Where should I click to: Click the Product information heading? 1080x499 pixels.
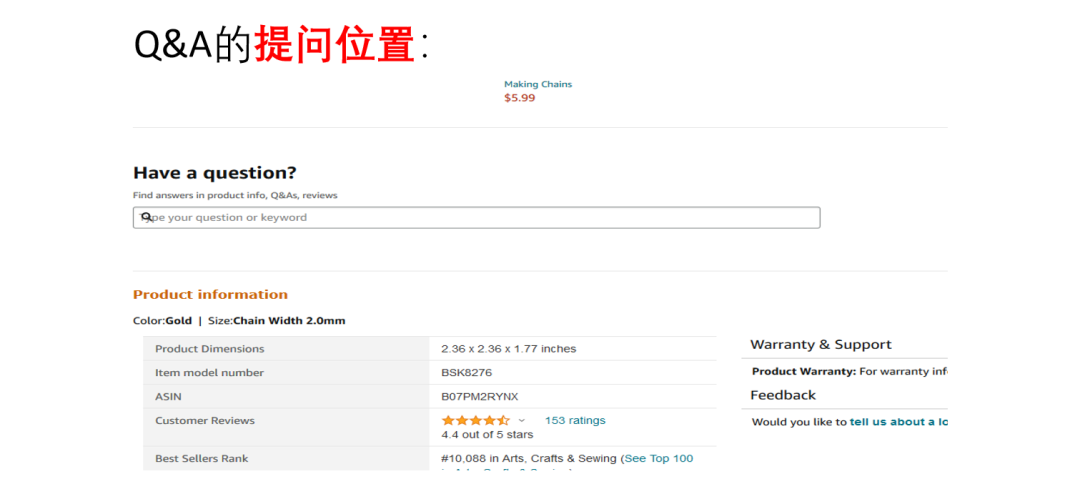(210, 295)
